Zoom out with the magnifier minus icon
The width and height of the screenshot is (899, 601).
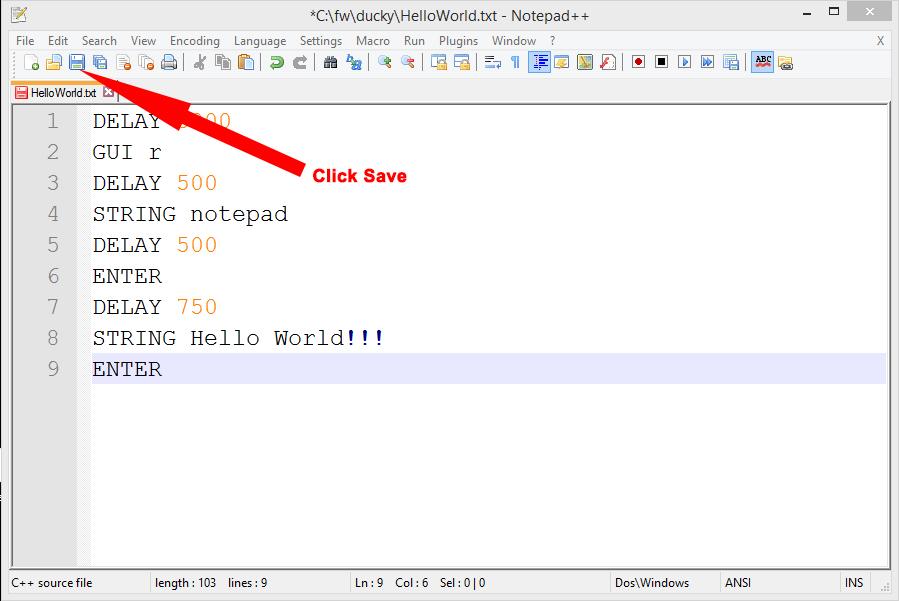point(408,62)
